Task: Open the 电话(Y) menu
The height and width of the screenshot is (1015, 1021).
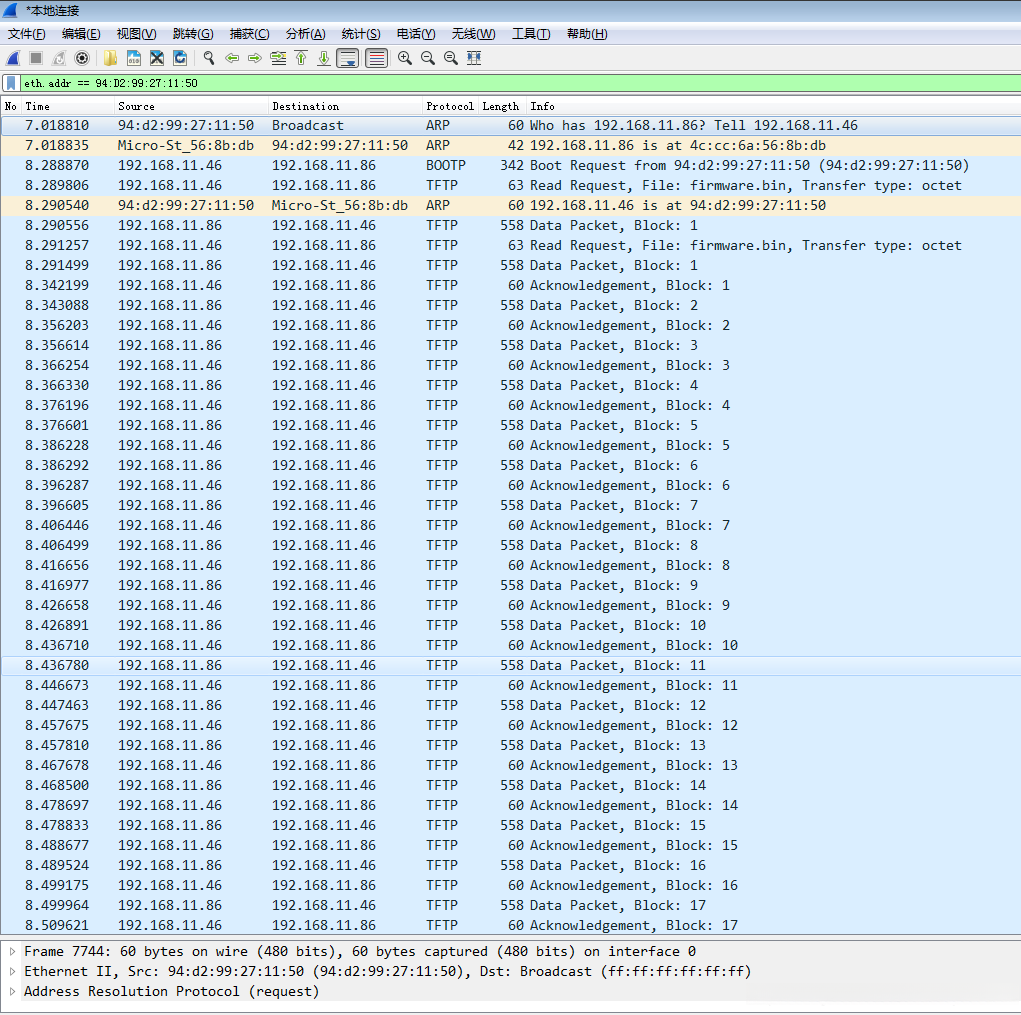Action: coord(416,34)
